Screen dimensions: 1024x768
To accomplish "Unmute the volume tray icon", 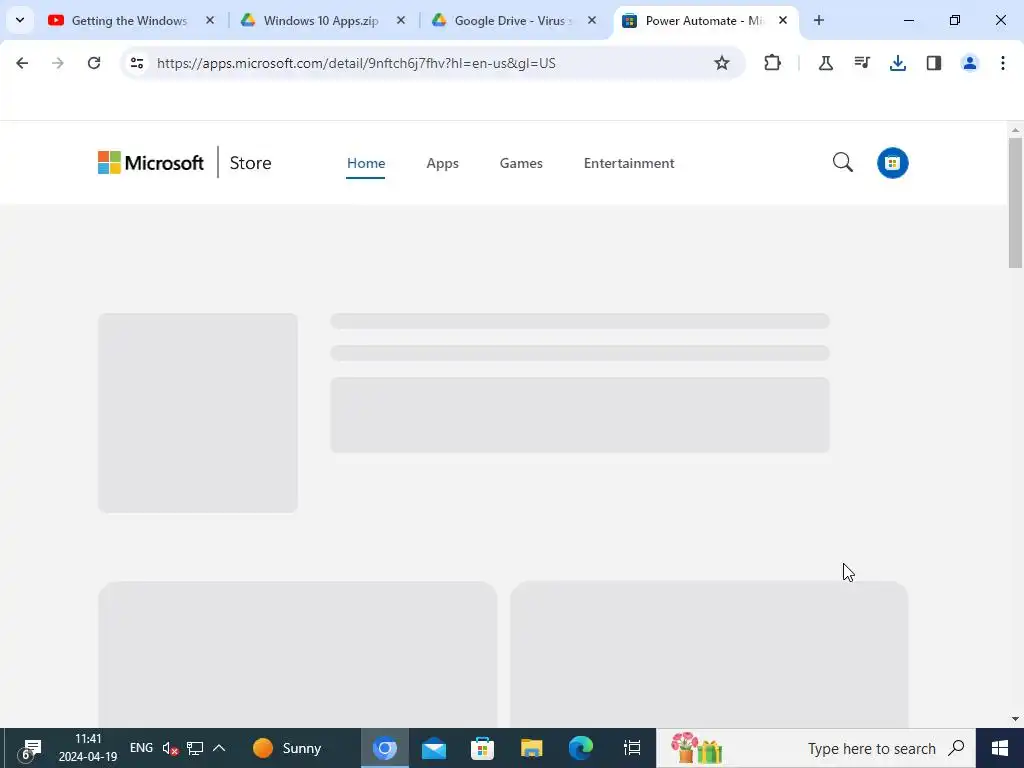I will coord(170,748).
